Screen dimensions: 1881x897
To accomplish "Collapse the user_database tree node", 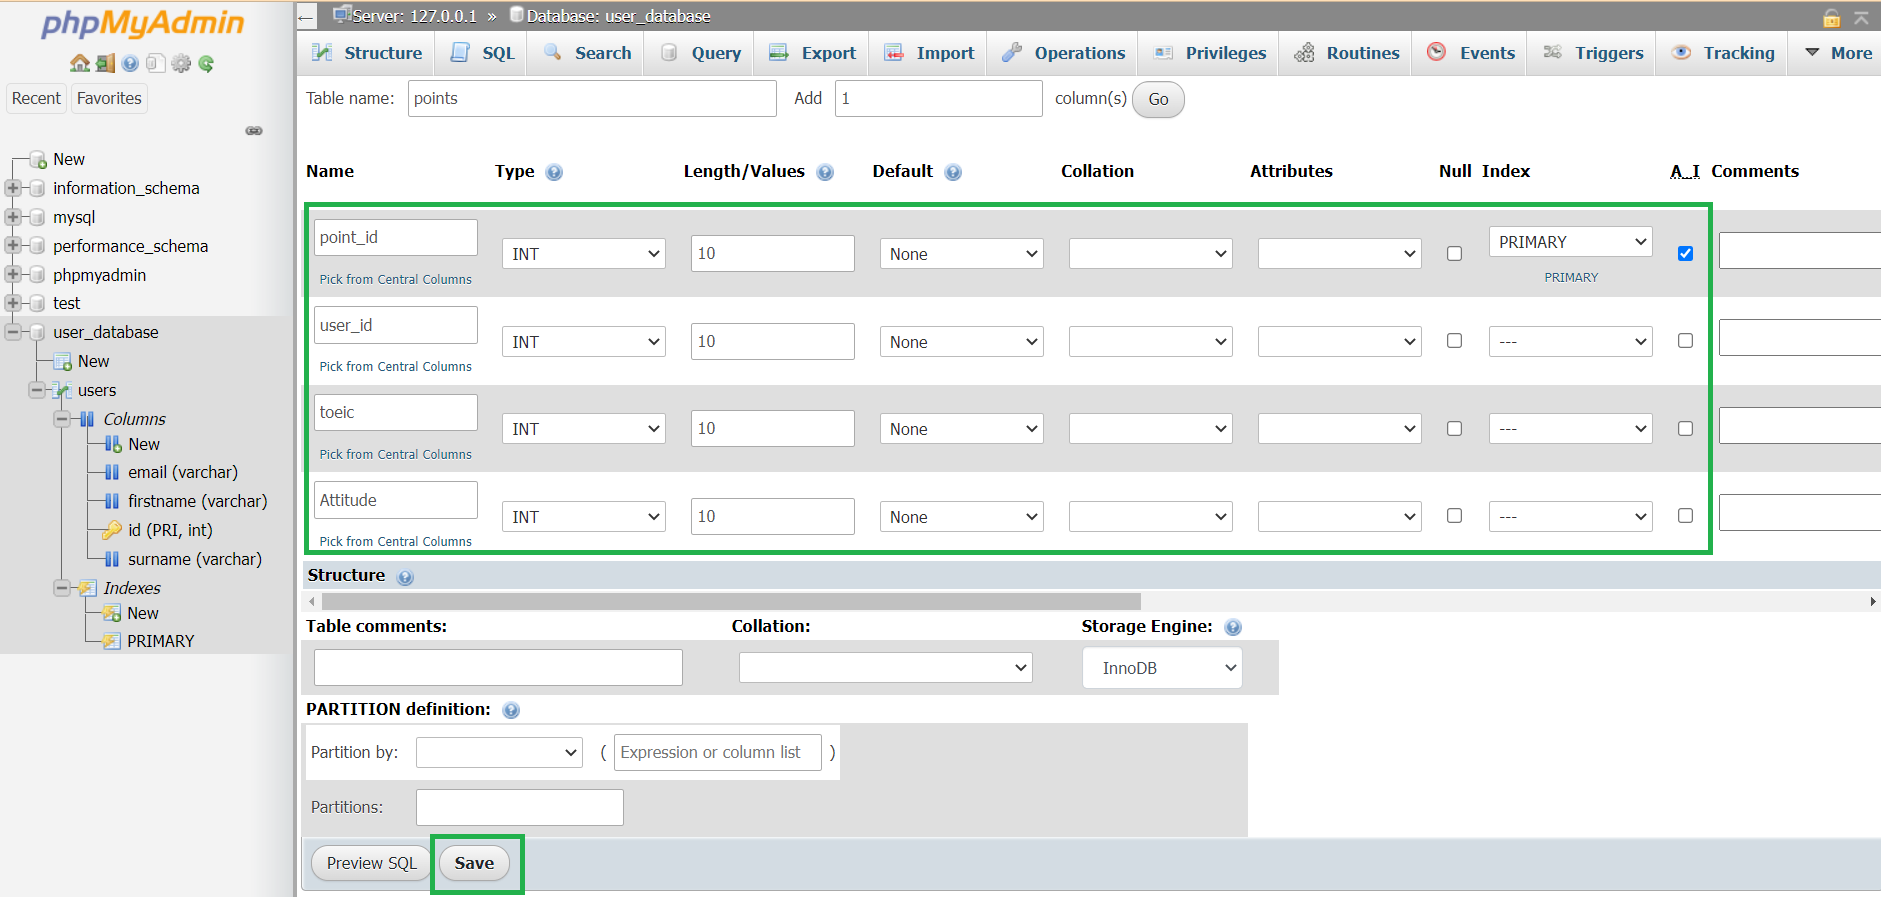I will [14, 332].
